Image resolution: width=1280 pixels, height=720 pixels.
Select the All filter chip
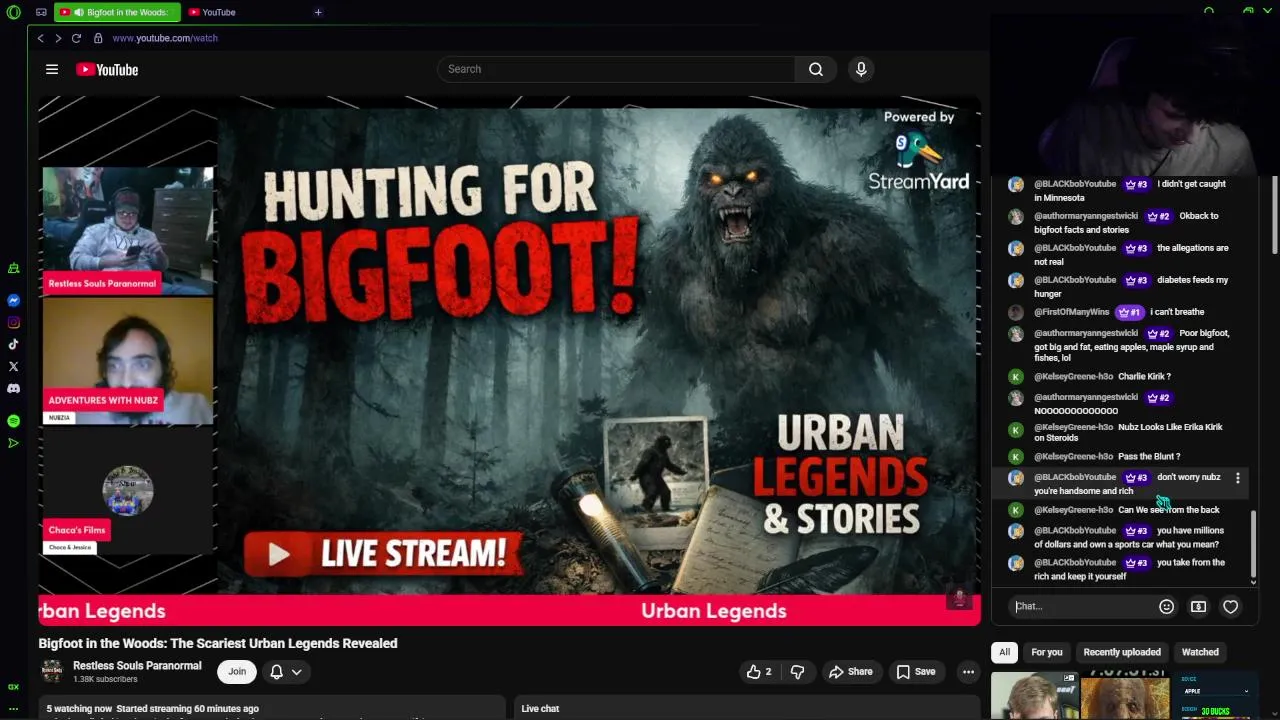[1005, 652]
